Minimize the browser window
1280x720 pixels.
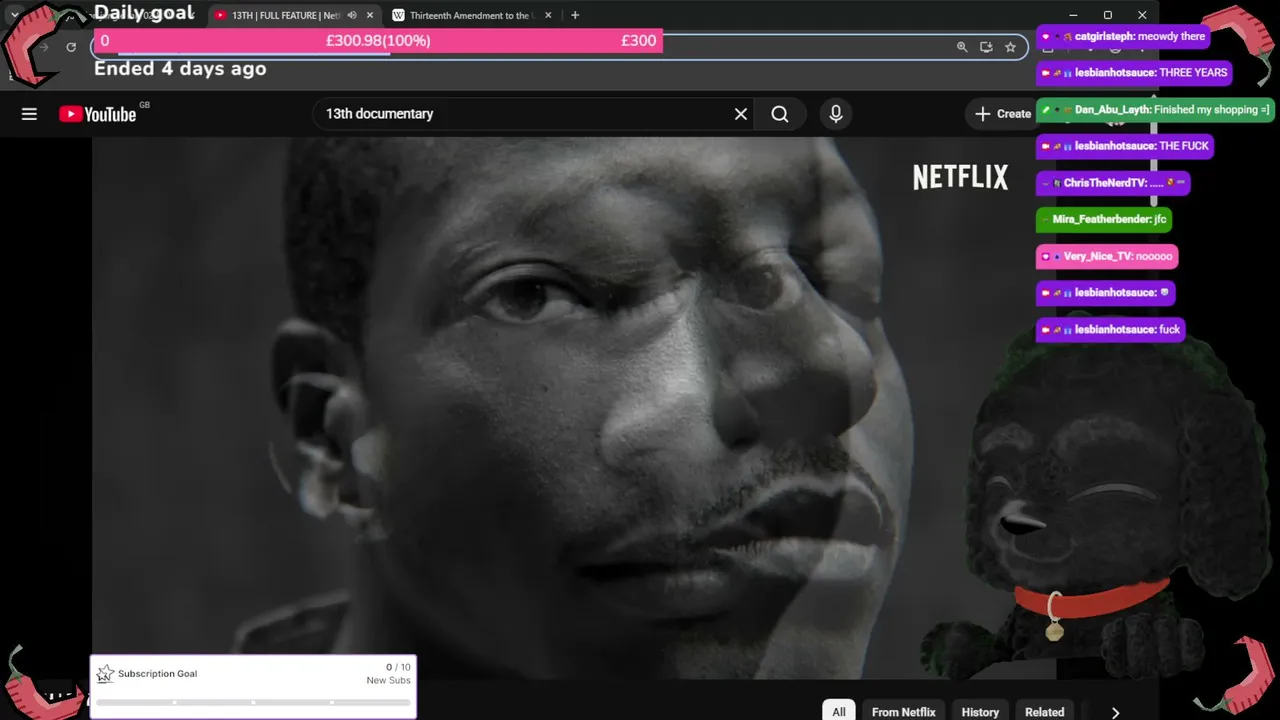point(1073,15)
